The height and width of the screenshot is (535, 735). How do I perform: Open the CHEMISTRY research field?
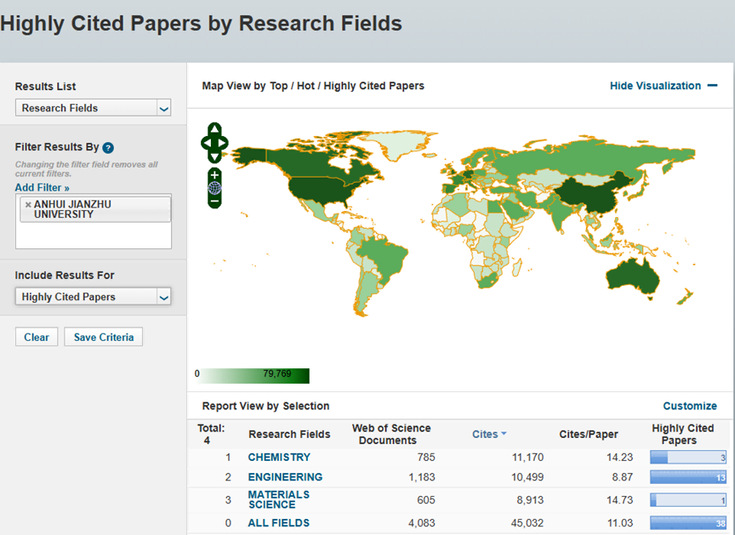[x=279, y=457]
